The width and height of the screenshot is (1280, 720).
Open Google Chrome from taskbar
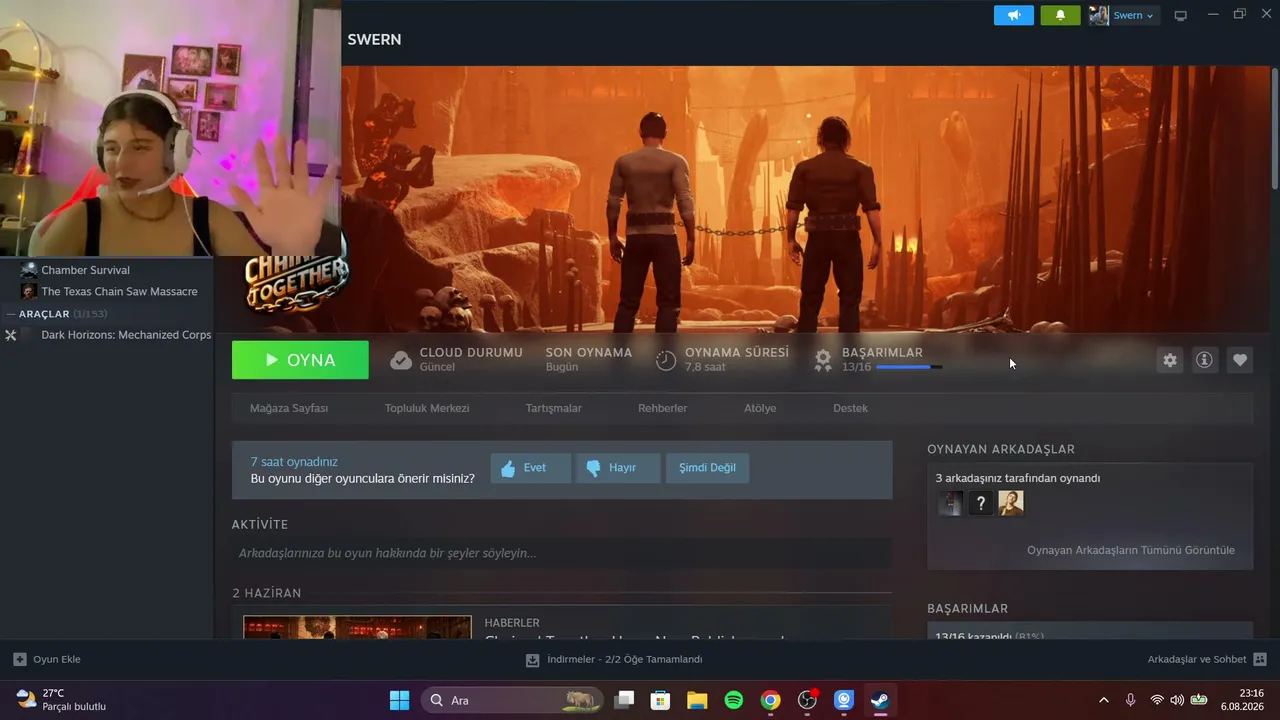coord(770,700)
